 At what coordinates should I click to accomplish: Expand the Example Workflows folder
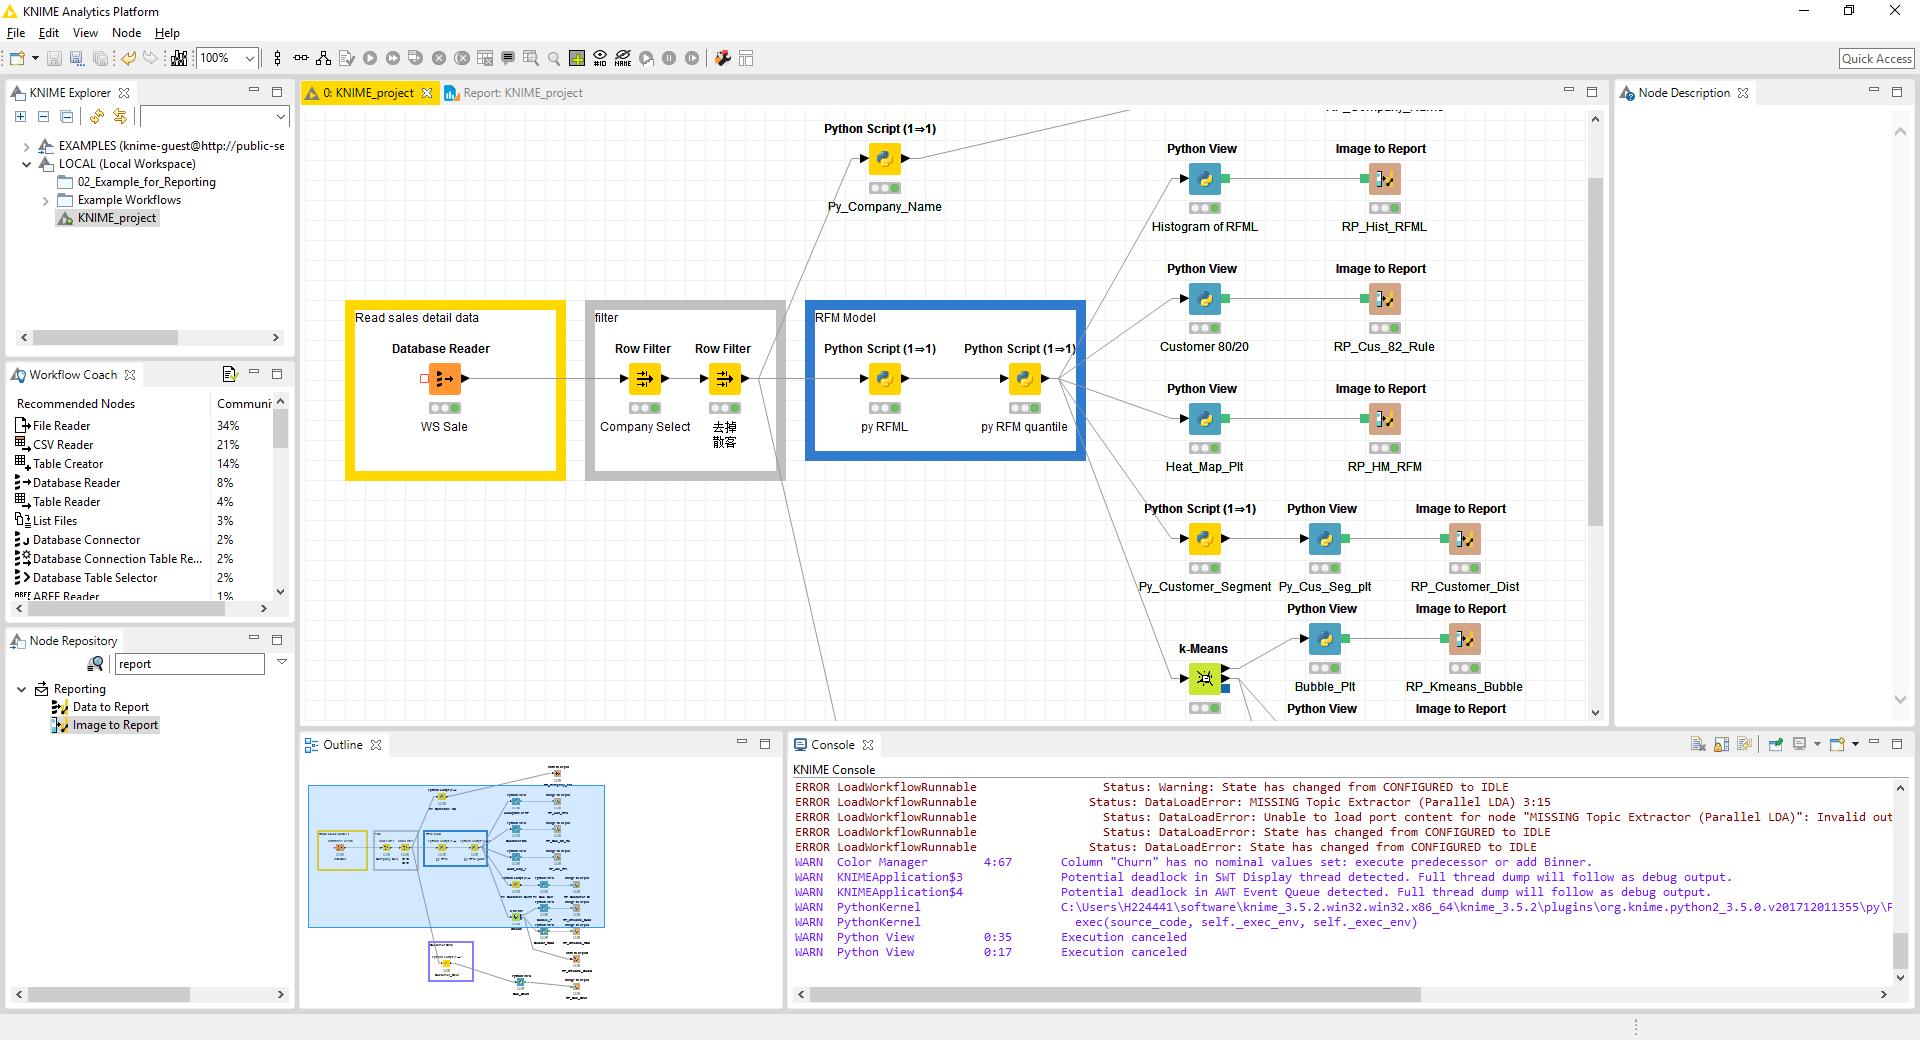pyautogui.click(x=45, y=200)
